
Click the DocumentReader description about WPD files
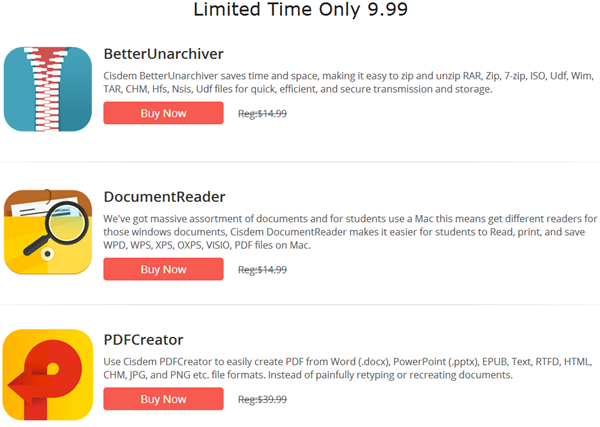tap(350, 232)
